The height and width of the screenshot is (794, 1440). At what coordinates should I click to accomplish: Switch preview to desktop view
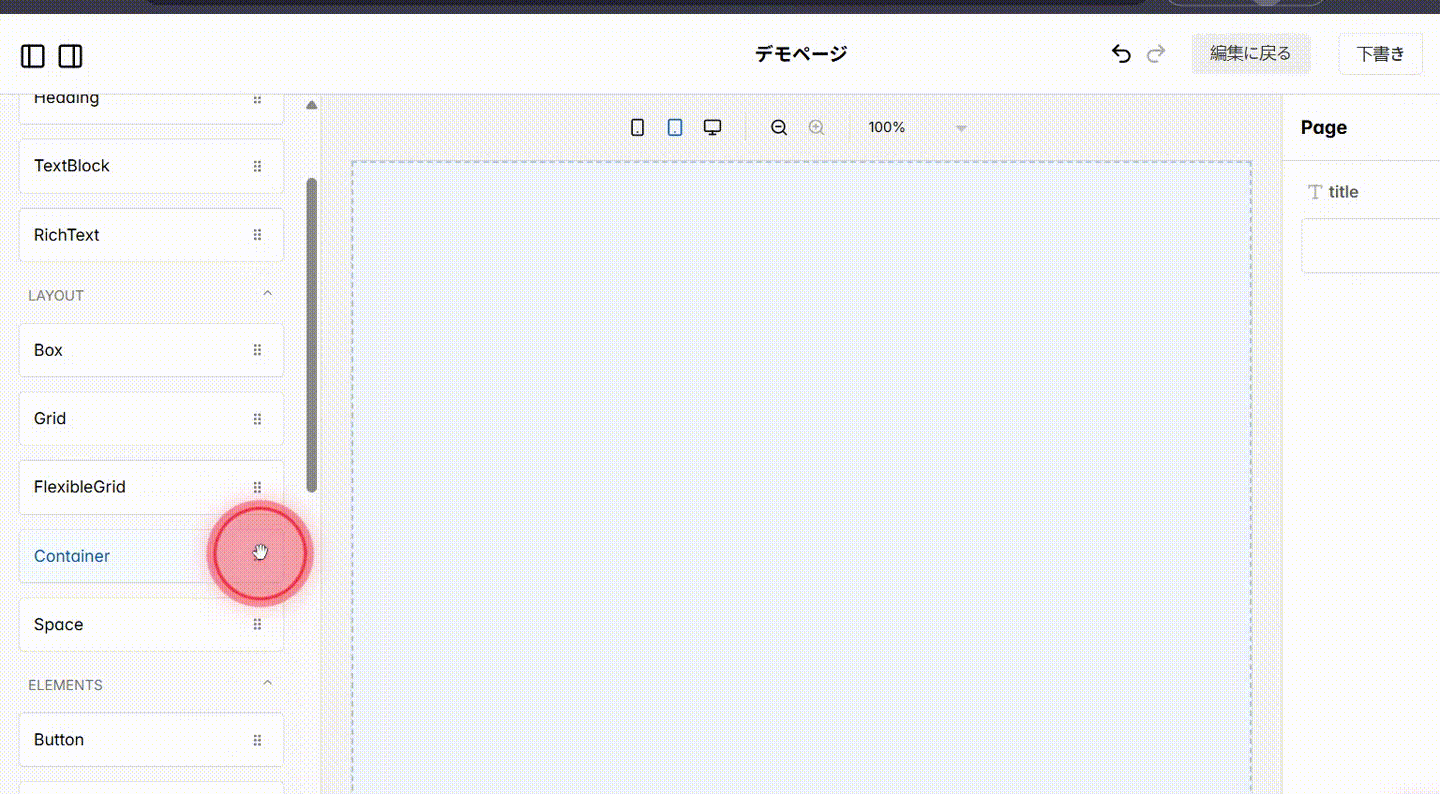click(712, 127)
